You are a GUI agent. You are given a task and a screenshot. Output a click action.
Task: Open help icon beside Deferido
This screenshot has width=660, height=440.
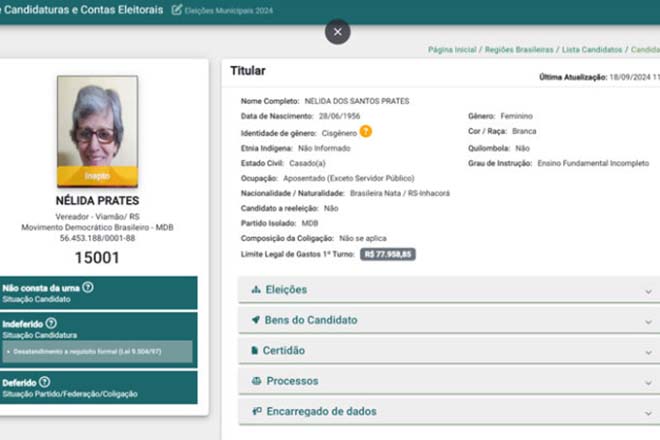(x=45, y=382)
